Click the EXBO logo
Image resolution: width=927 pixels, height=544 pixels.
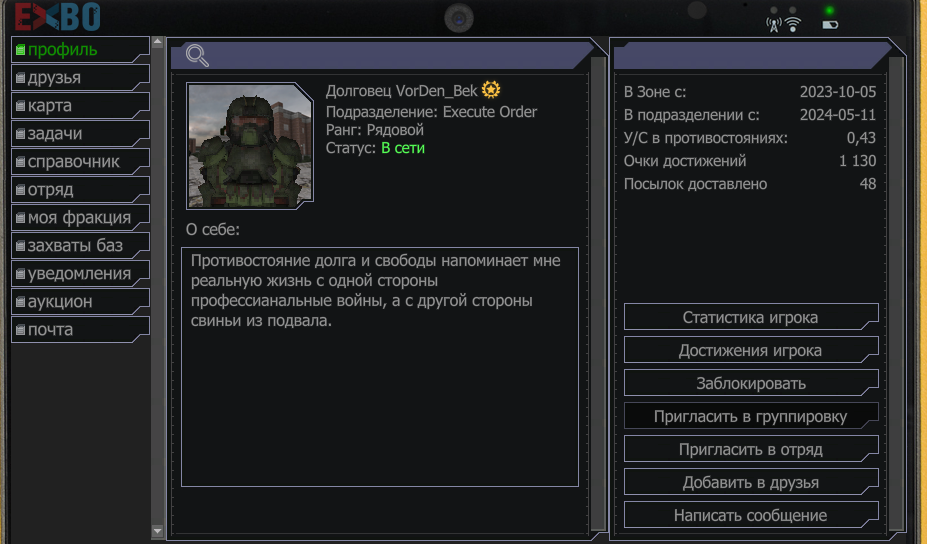click(57, 17)
